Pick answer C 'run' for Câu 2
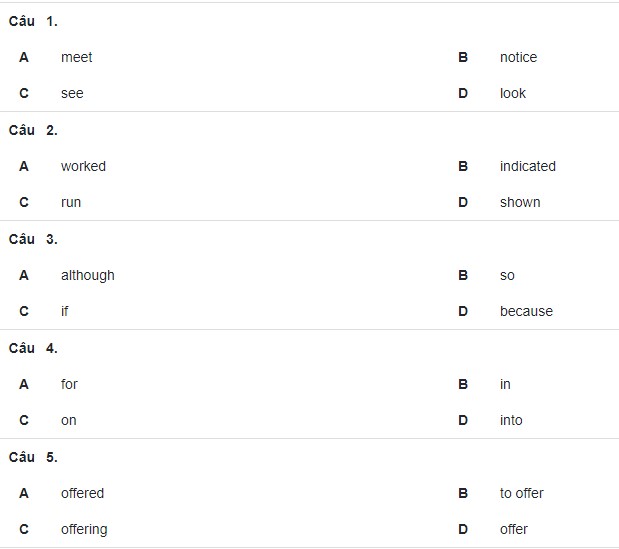 point(71,202)
